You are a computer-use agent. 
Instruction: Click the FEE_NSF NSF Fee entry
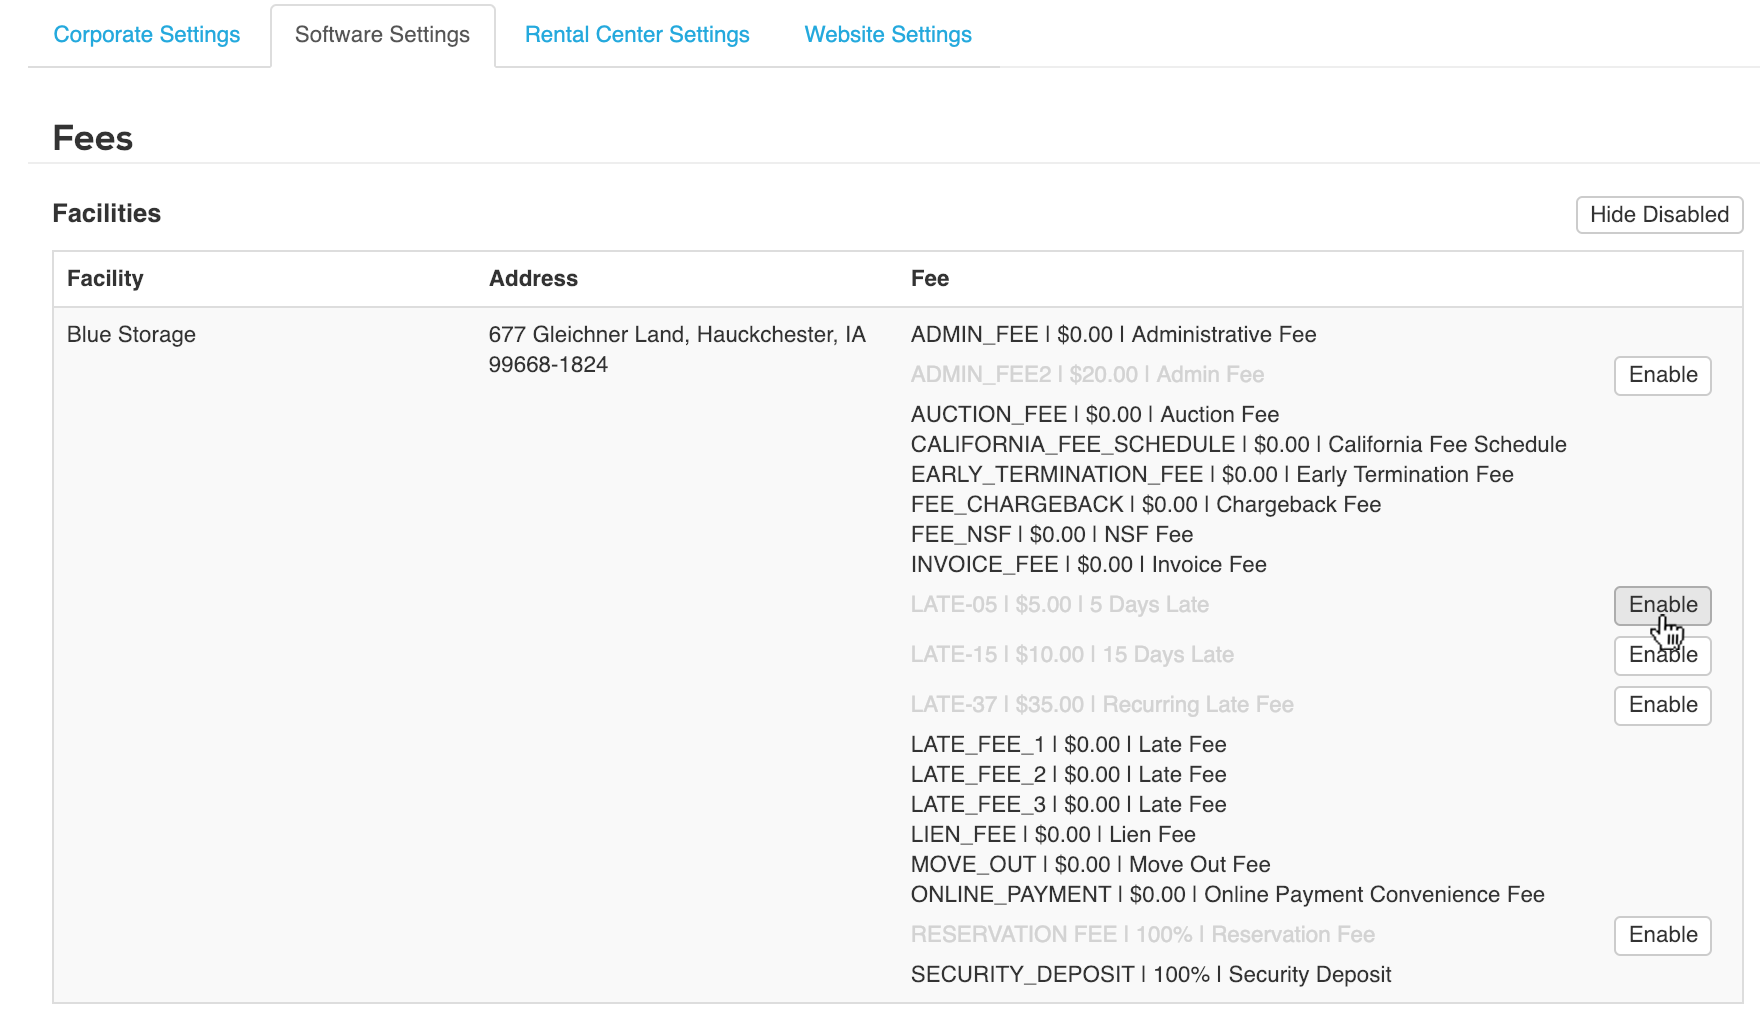point(1051,534)
